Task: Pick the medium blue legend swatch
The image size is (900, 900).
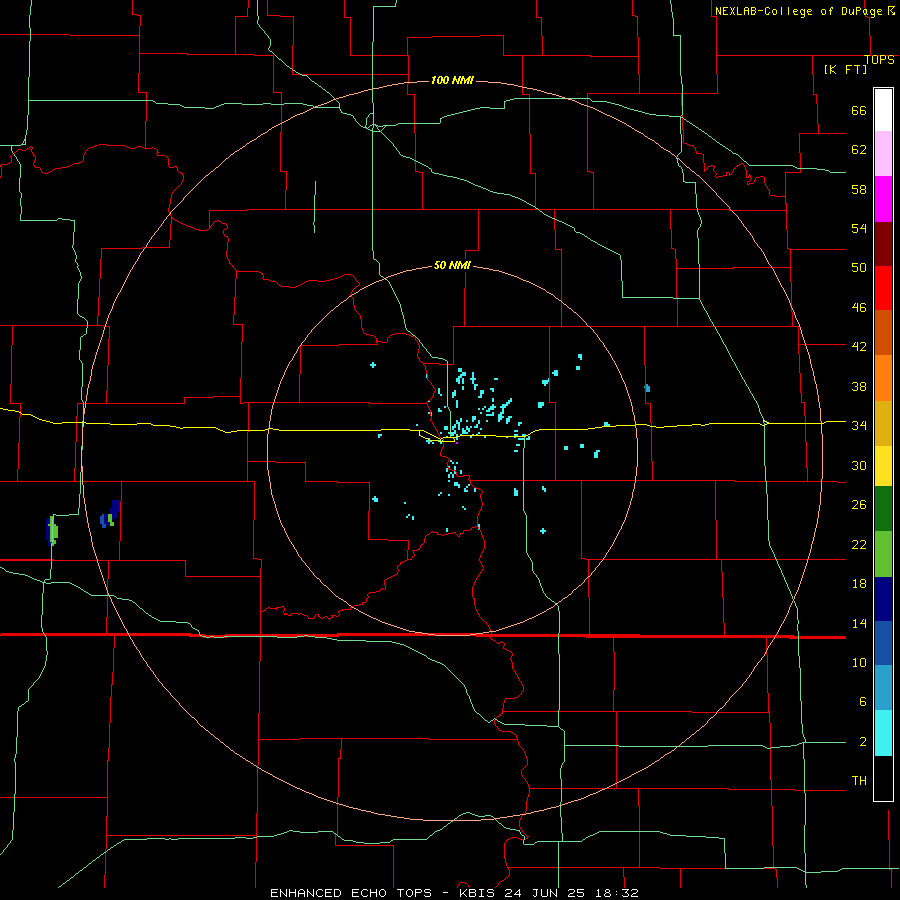Action: coord(883,643)
